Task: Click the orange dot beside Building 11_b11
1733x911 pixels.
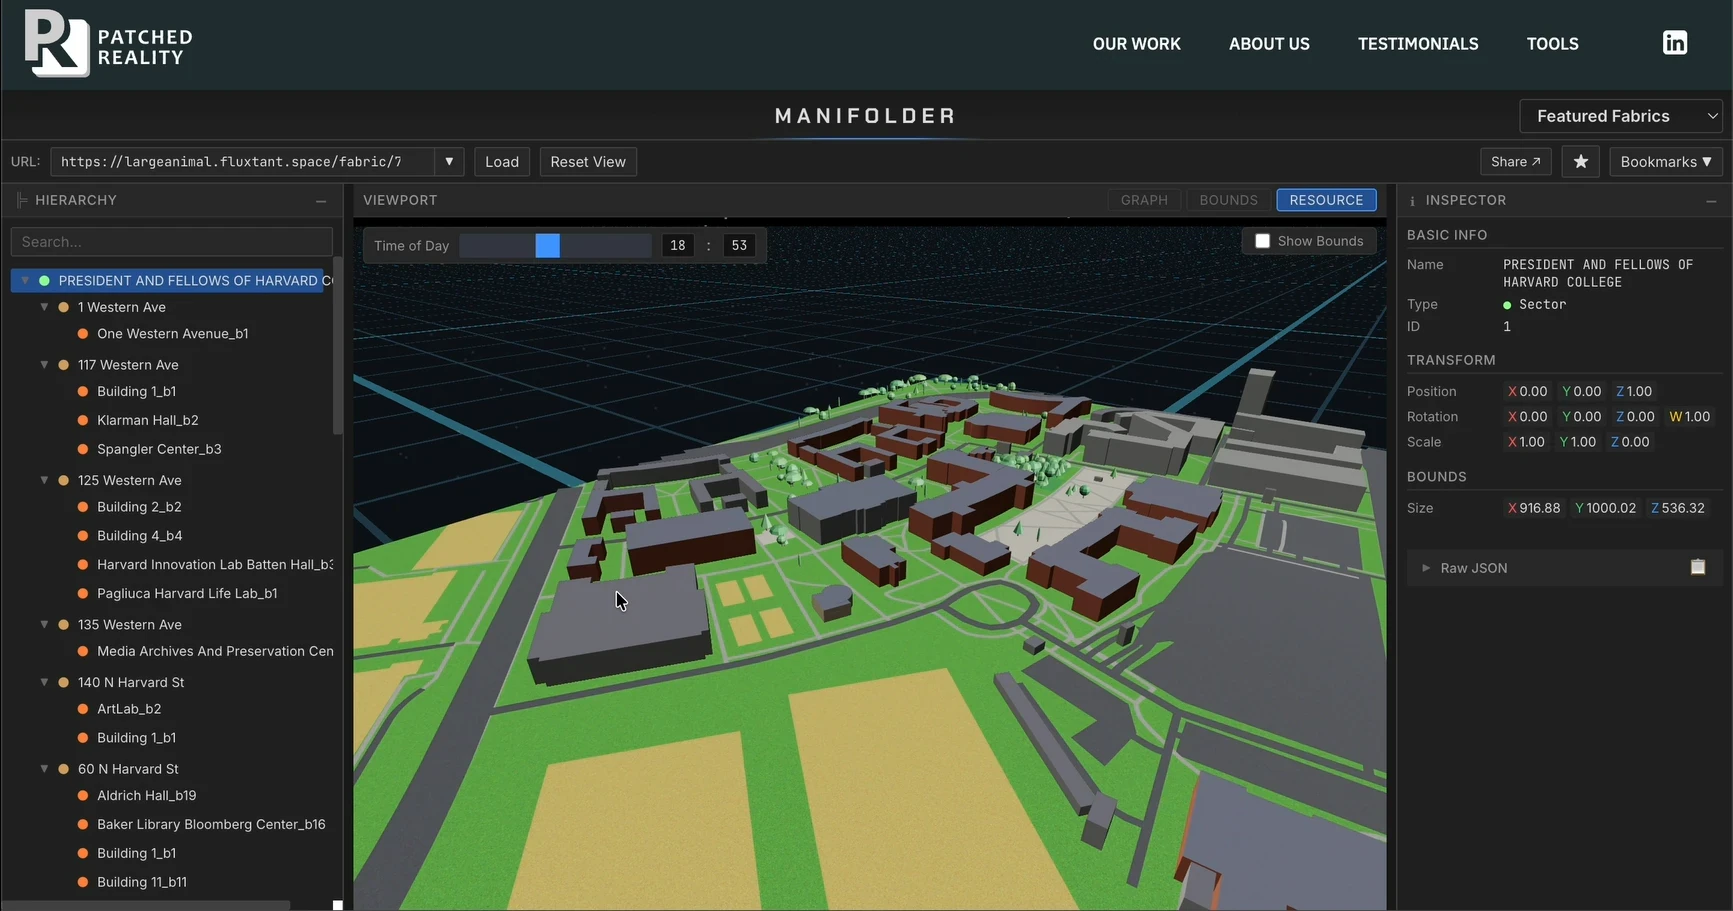Action: coord(83,882)
